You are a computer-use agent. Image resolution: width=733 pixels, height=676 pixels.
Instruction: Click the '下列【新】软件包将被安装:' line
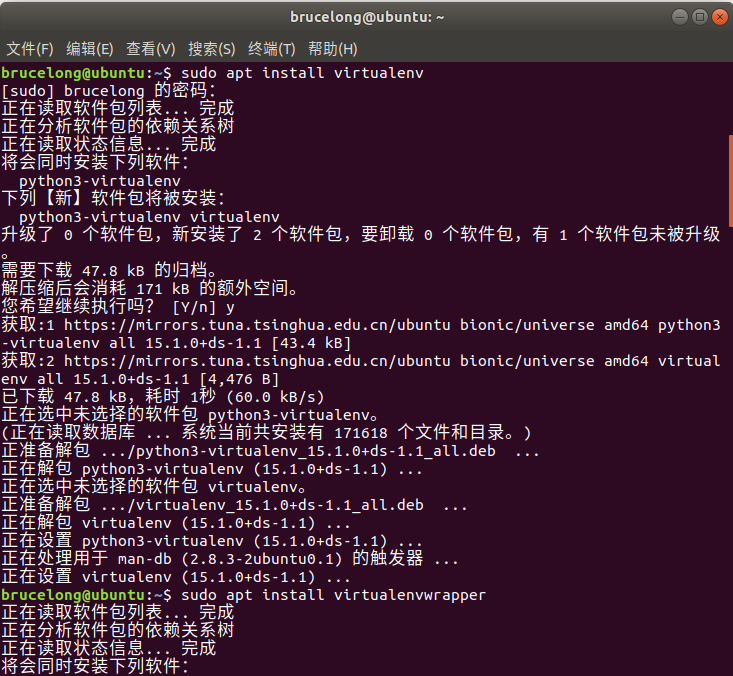pyautogui.click(x=113, y=198)
